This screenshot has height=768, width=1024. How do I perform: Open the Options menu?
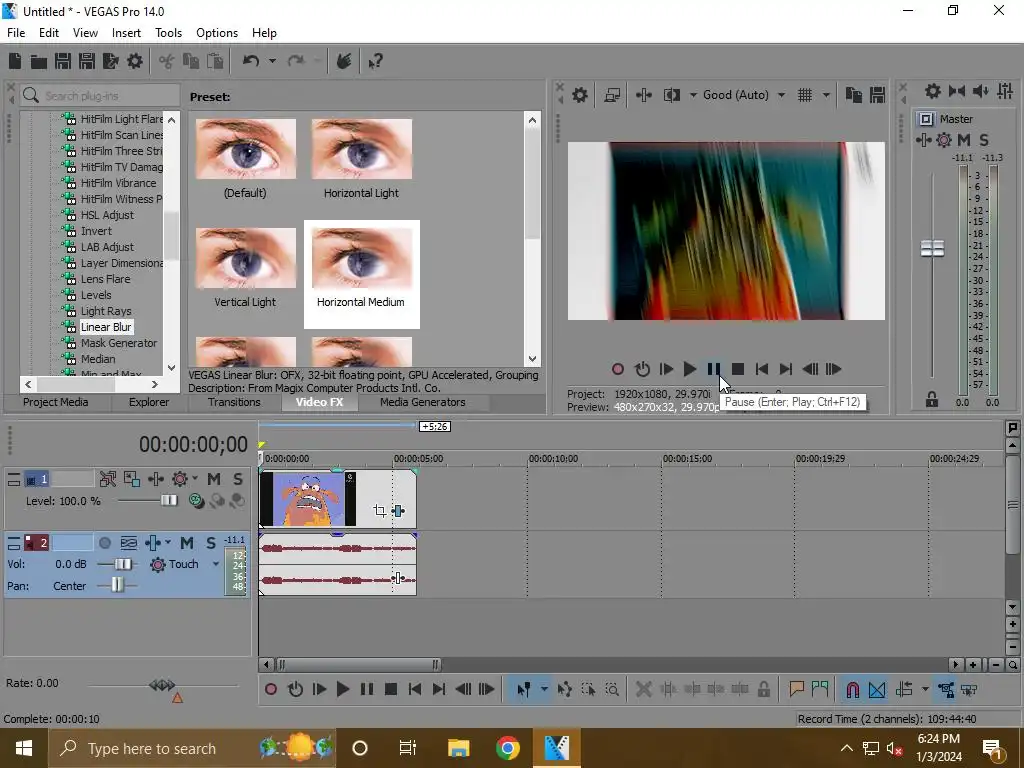click(217, 33)
